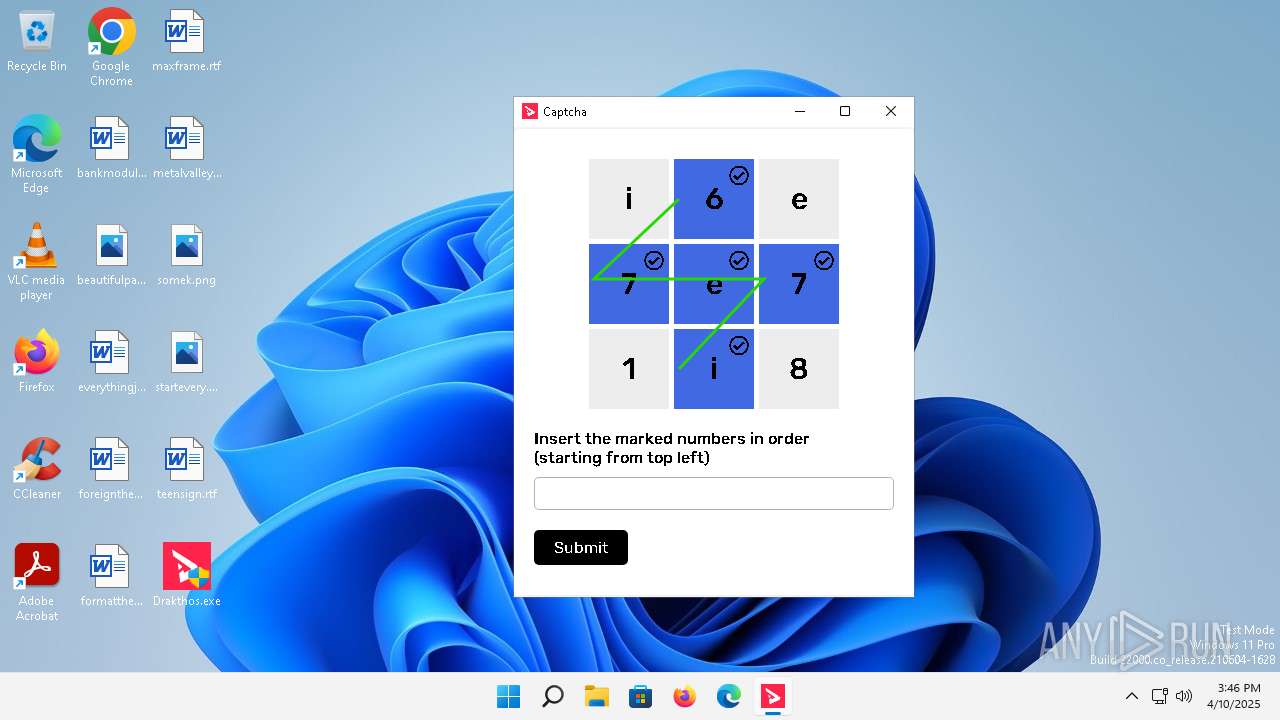Open volume control tray icon
Screen dimensions: 1280x720
(x=1184, y=696)
